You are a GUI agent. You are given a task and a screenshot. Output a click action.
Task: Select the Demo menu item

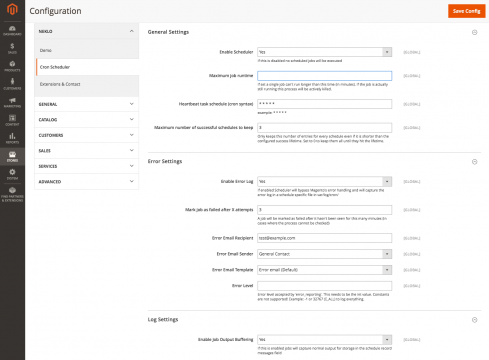coord(87,50)
